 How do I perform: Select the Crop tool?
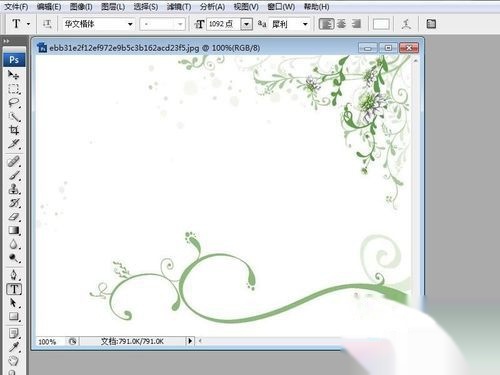(14, 130)
